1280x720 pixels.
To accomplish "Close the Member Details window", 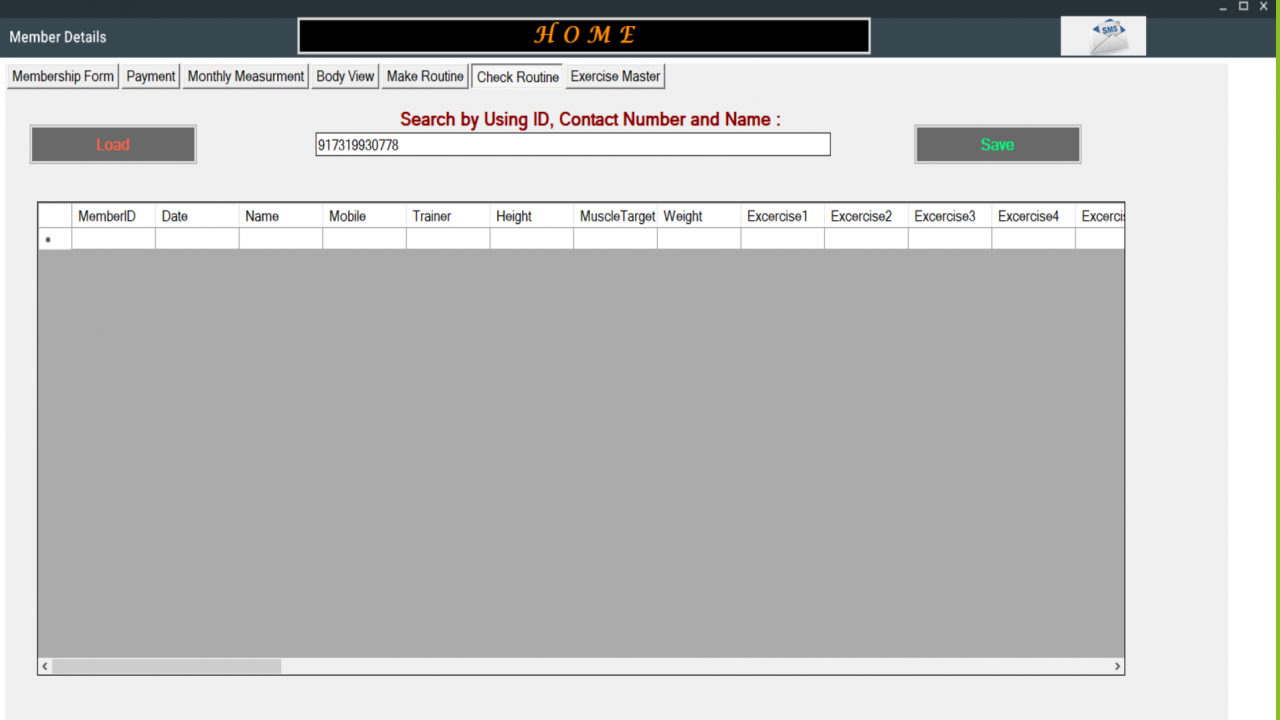I will click(x=1264, y=7).
